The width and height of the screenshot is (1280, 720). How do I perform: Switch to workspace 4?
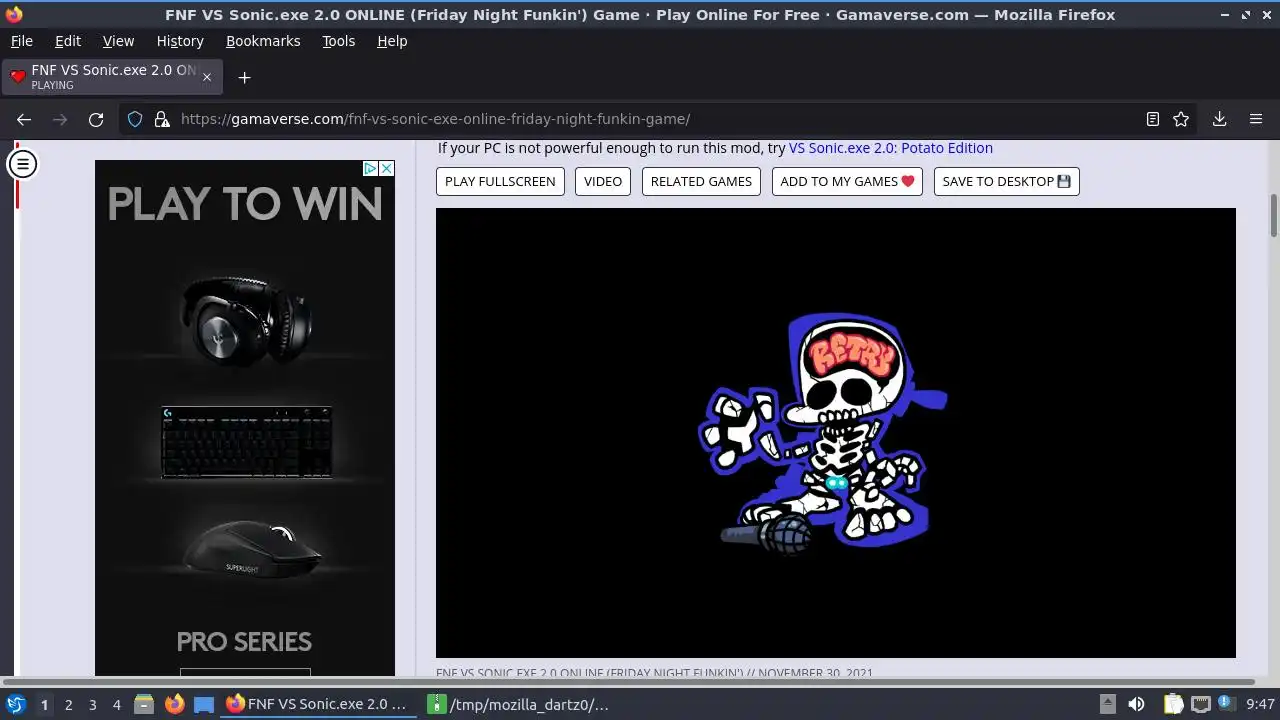click(116, 705)
